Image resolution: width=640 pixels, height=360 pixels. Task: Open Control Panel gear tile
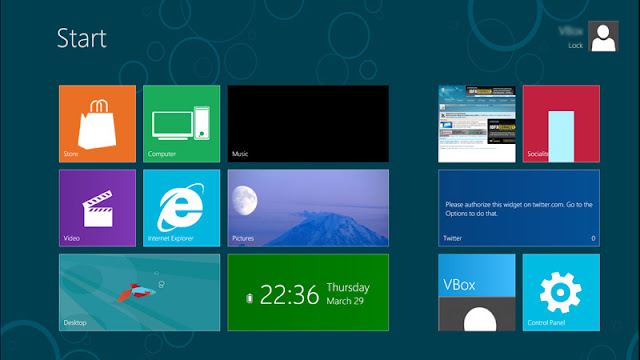(561, 292)
